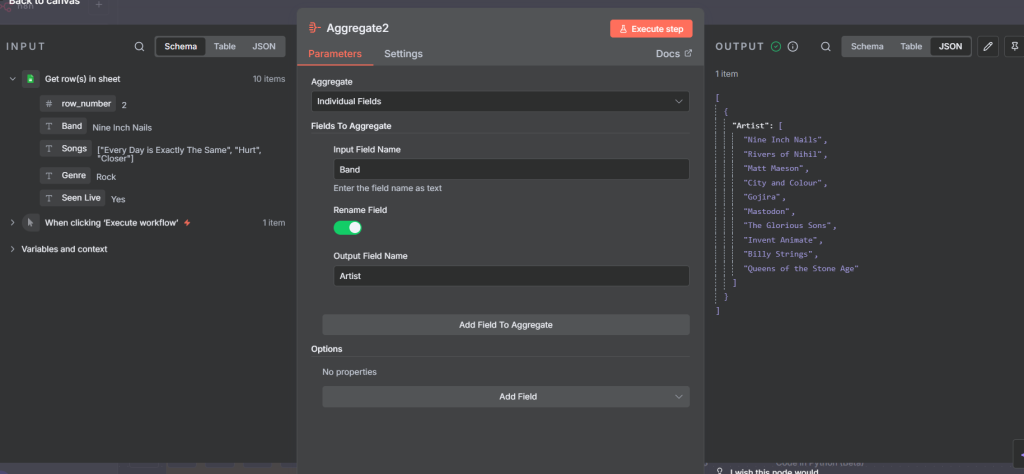The image size is (1024, 474).
Task: Open the Docs link
Action: (x=672, y=54)
